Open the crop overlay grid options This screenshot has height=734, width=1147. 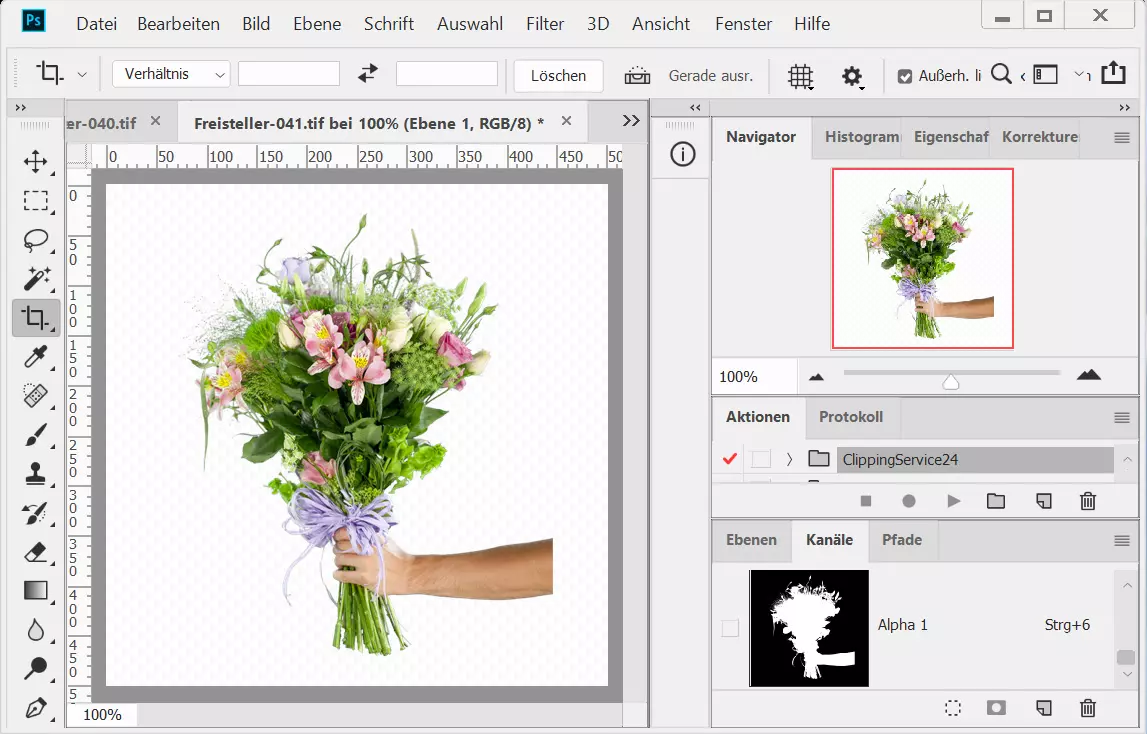[800, 76]
